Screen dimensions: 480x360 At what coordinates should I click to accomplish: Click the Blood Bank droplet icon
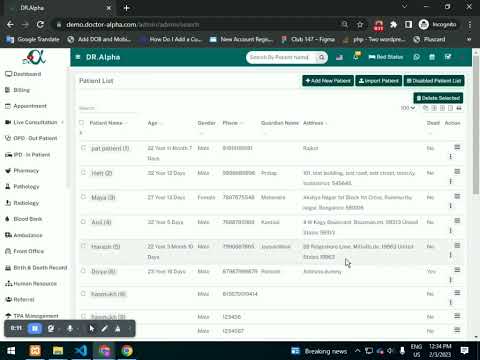(x=8, y=219)
